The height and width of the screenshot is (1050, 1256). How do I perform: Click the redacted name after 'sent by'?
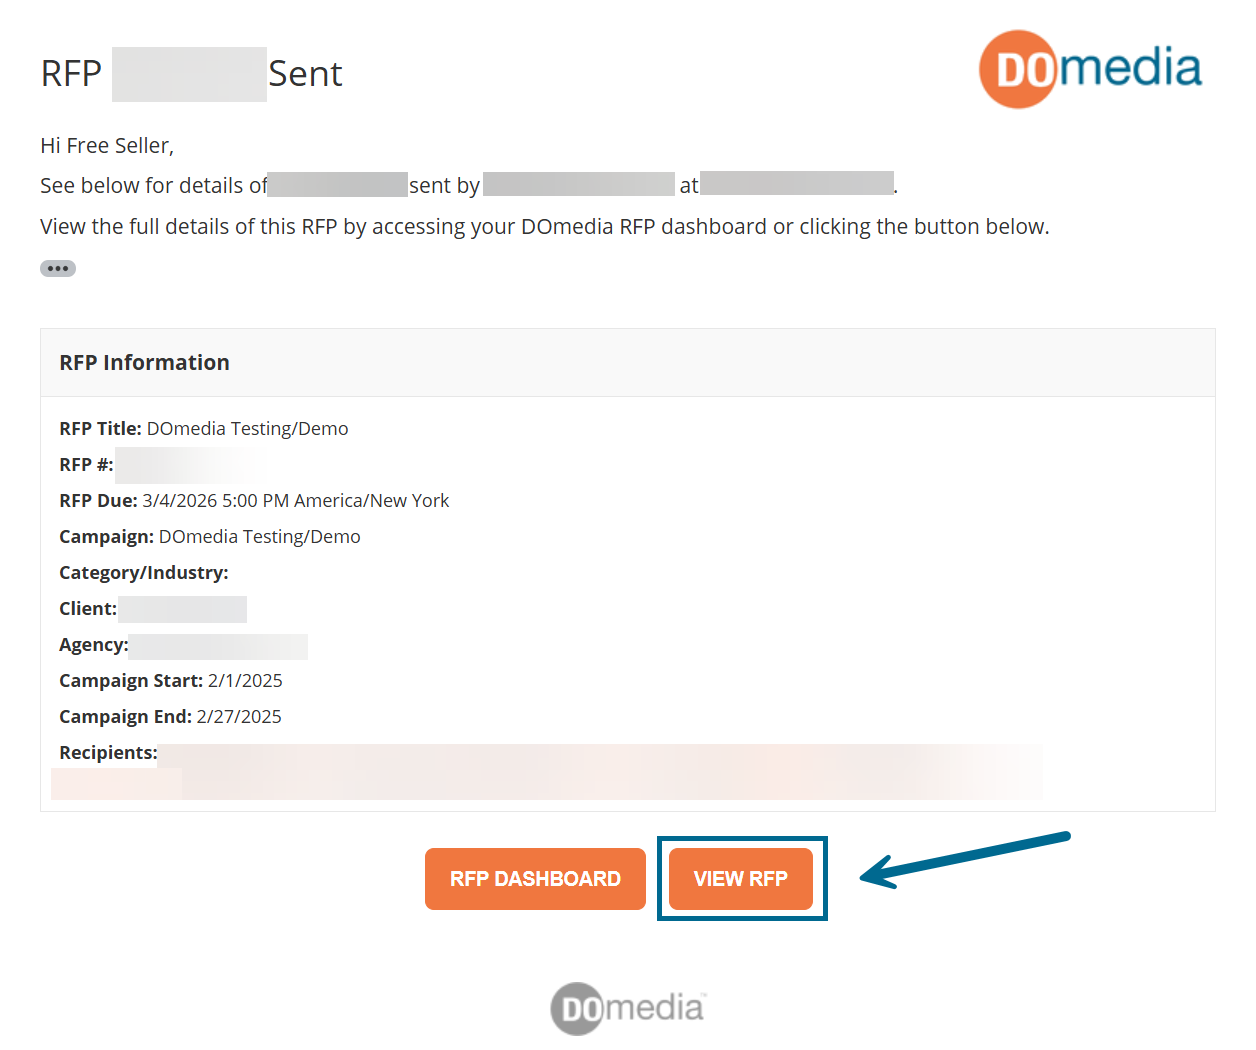tap(578, 185)
